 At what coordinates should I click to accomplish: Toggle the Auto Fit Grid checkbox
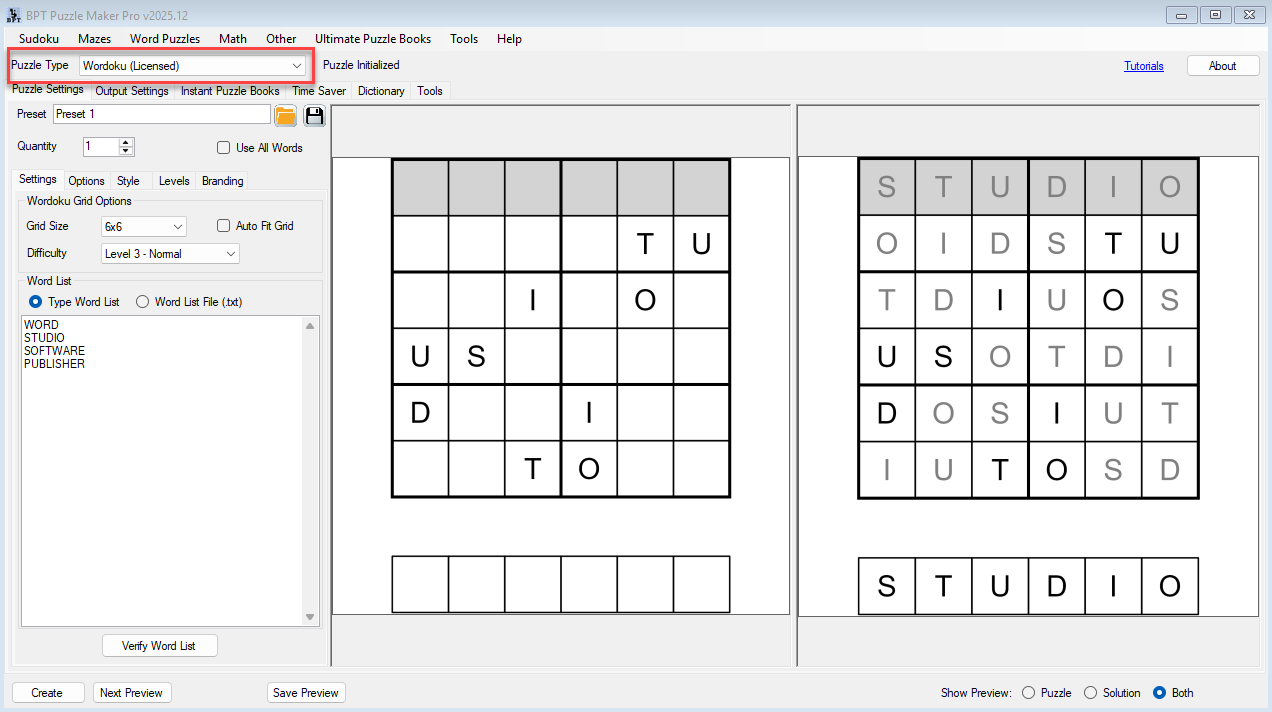click(x=224, y=226)
